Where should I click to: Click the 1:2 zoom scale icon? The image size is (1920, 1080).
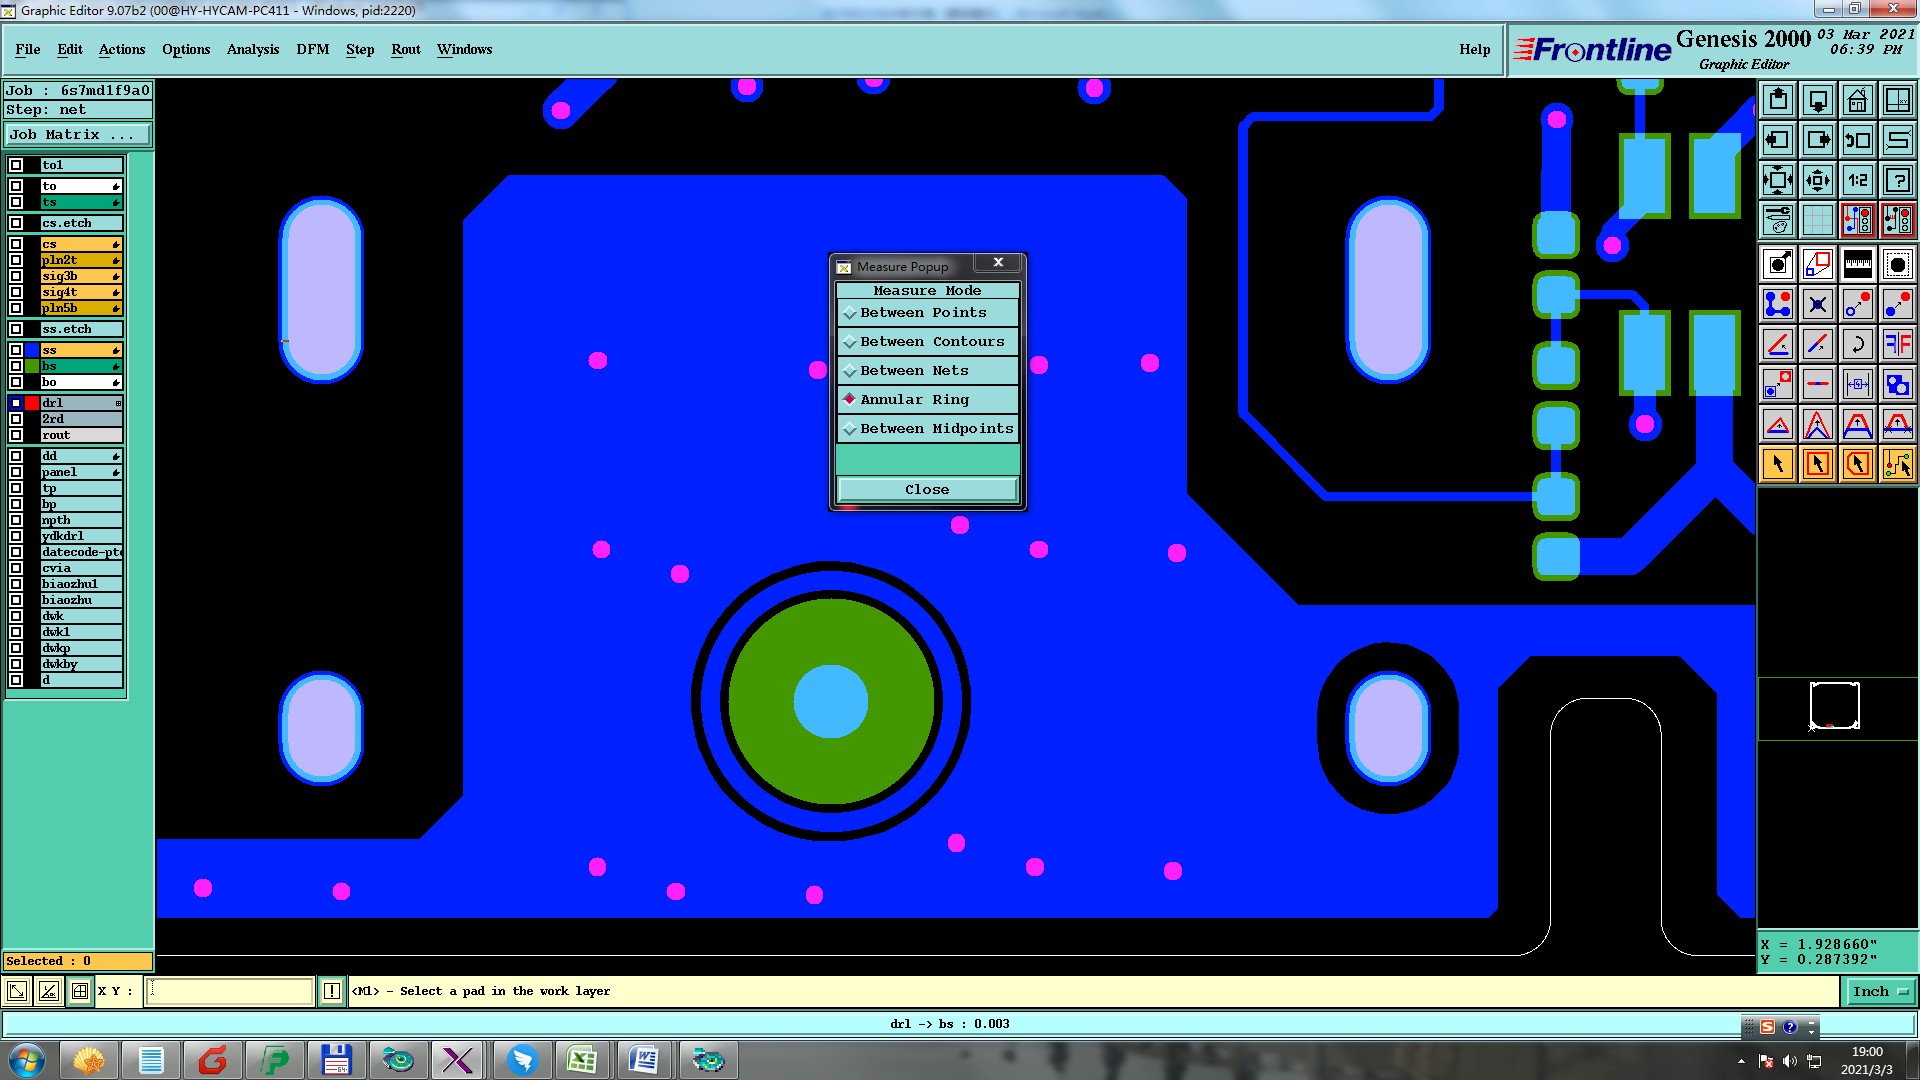point(1858,180)
